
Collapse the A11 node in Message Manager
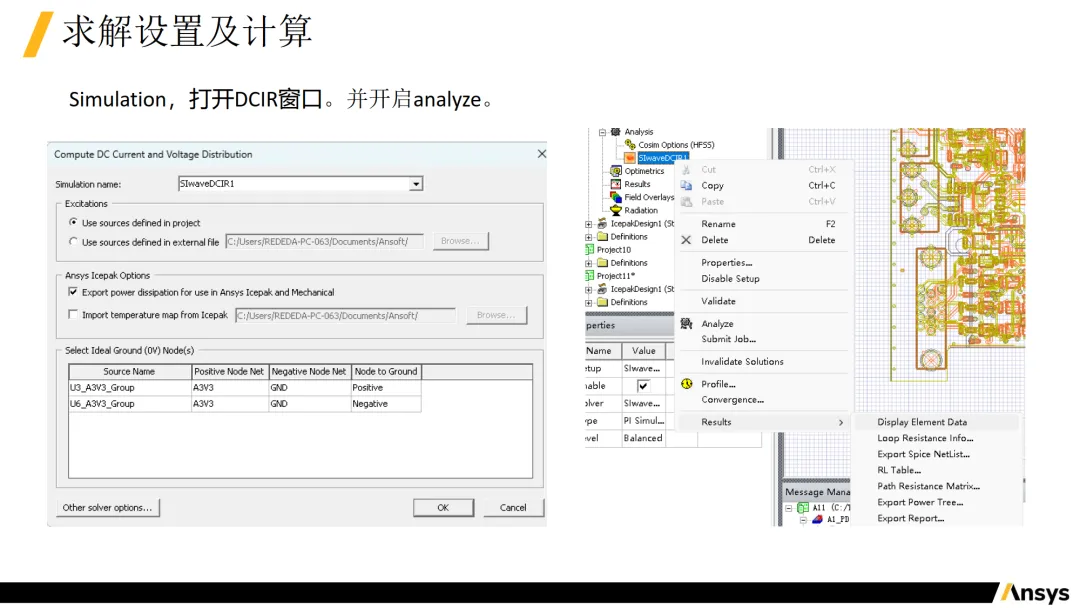point(789,507)
